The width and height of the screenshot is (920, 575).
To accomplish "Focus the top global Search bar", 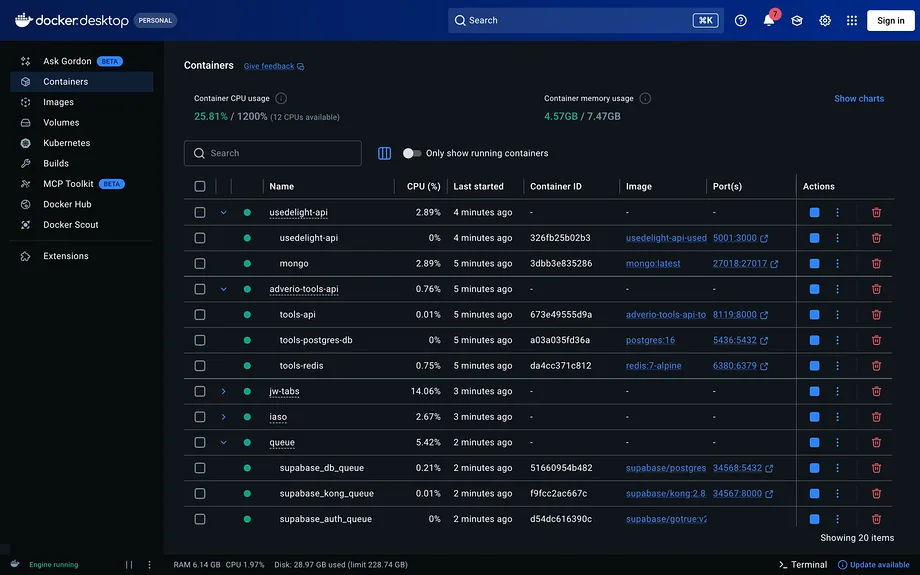I will [586, 21].
